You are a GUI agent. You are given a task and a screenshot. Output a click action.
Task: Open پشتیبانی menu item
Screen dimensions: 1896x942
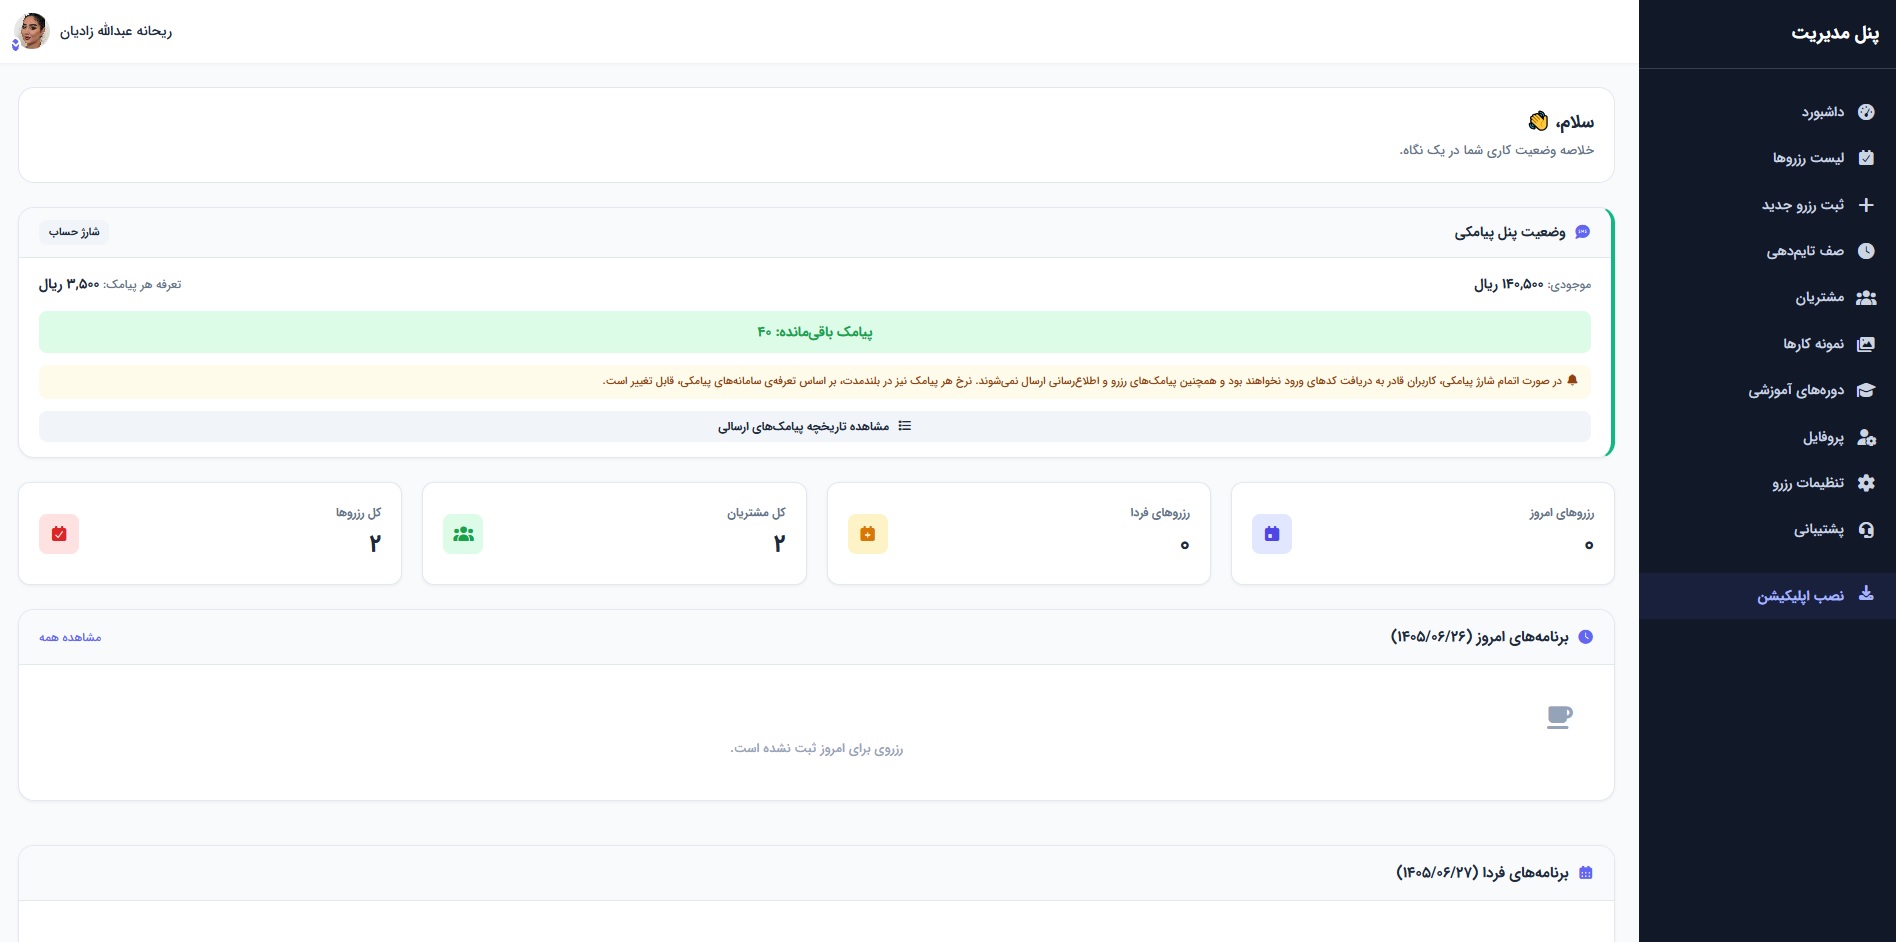1767,530
